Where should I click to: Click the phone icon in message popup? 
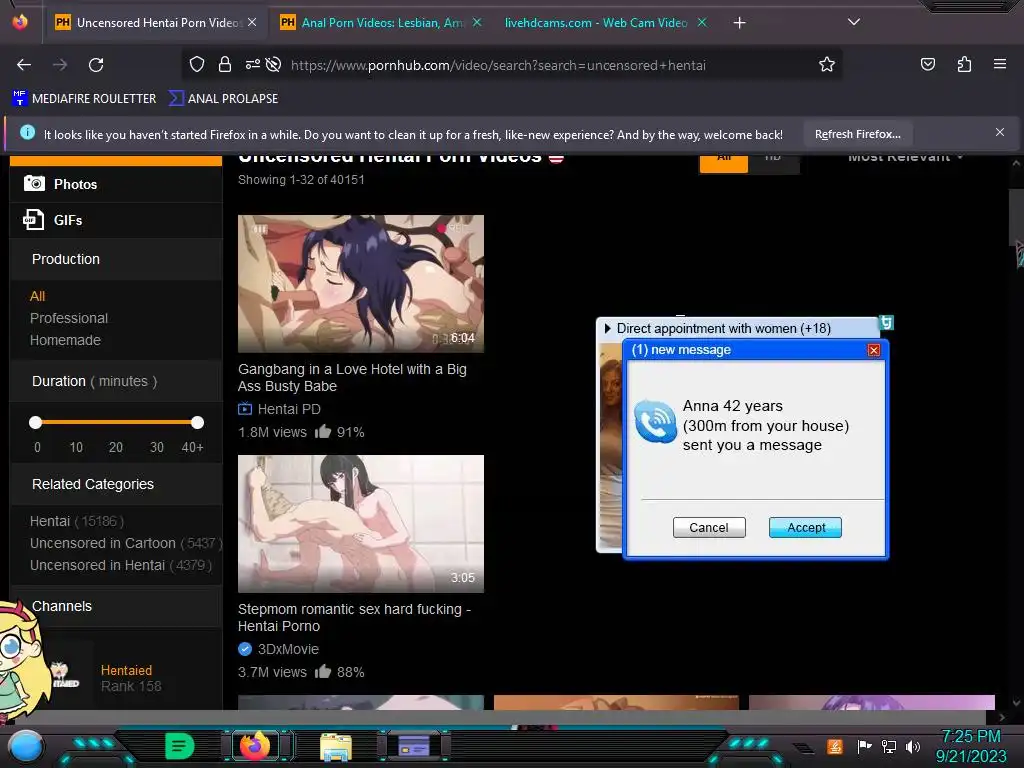pyautogui.click(x=655, y=421)
